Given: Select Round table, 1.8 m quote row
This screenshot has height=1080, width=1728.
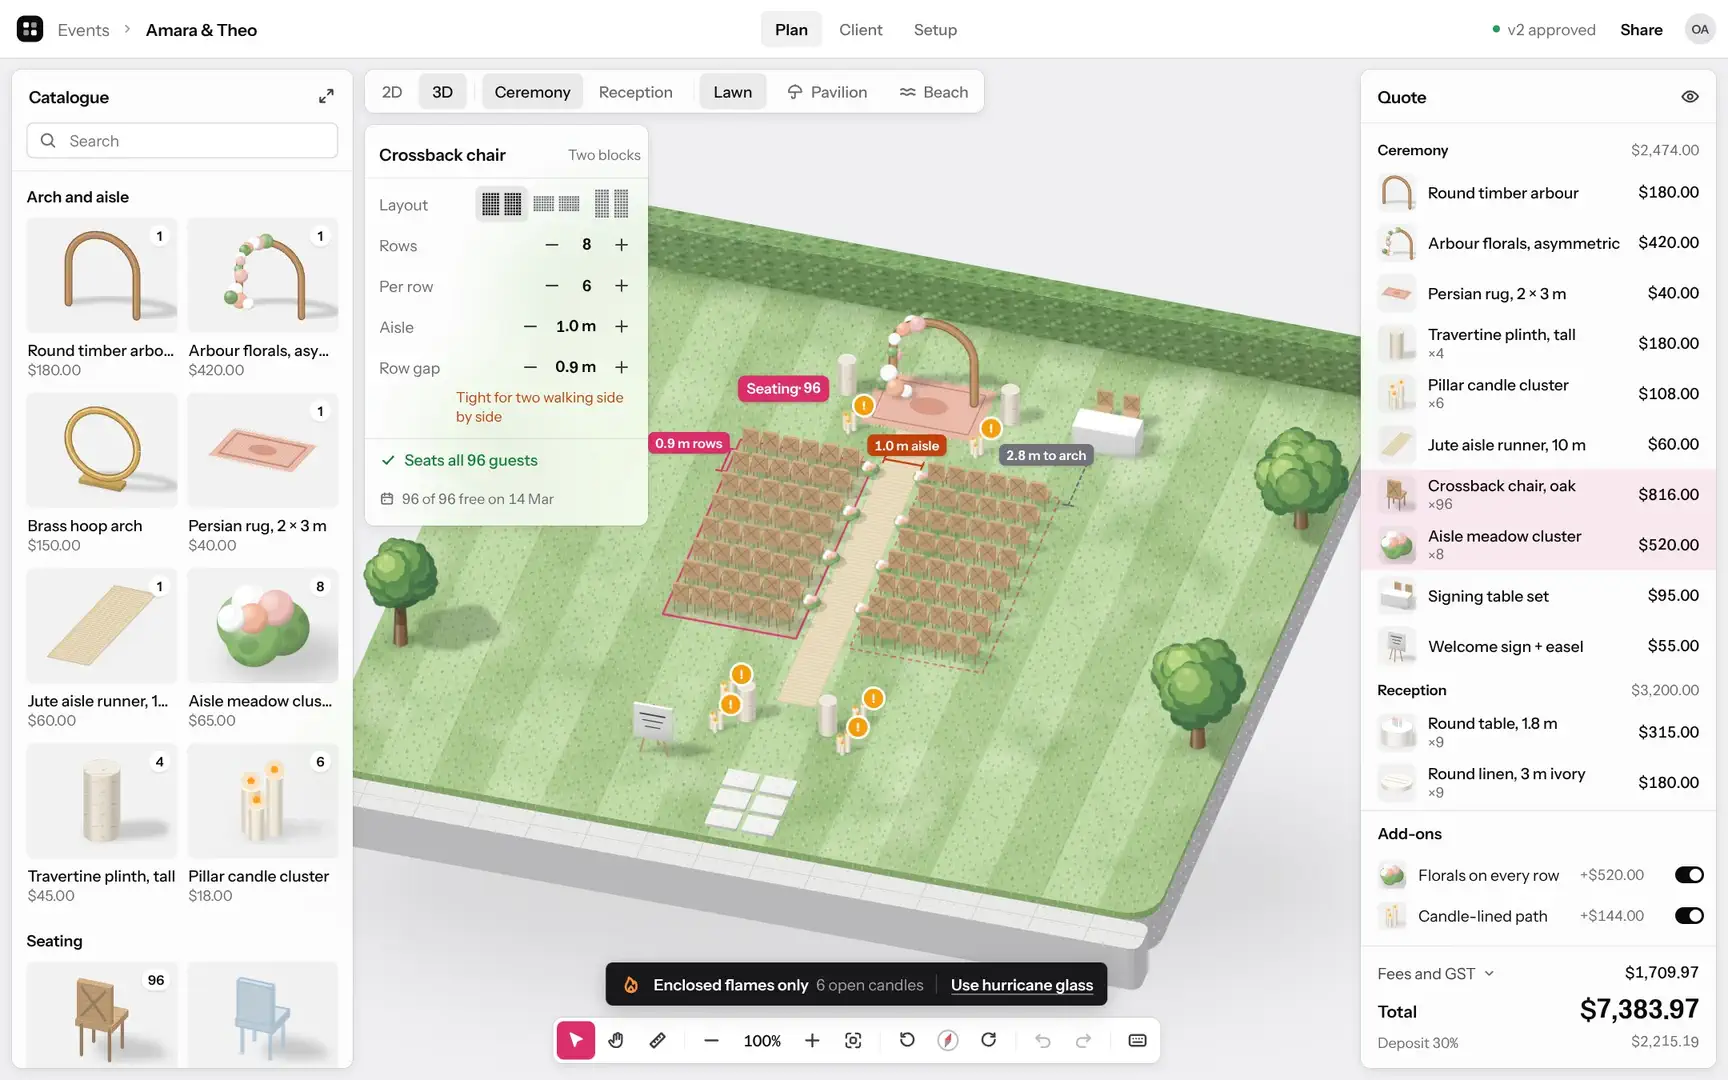Looking at the screenshot, I should (x=1538, y=732).
